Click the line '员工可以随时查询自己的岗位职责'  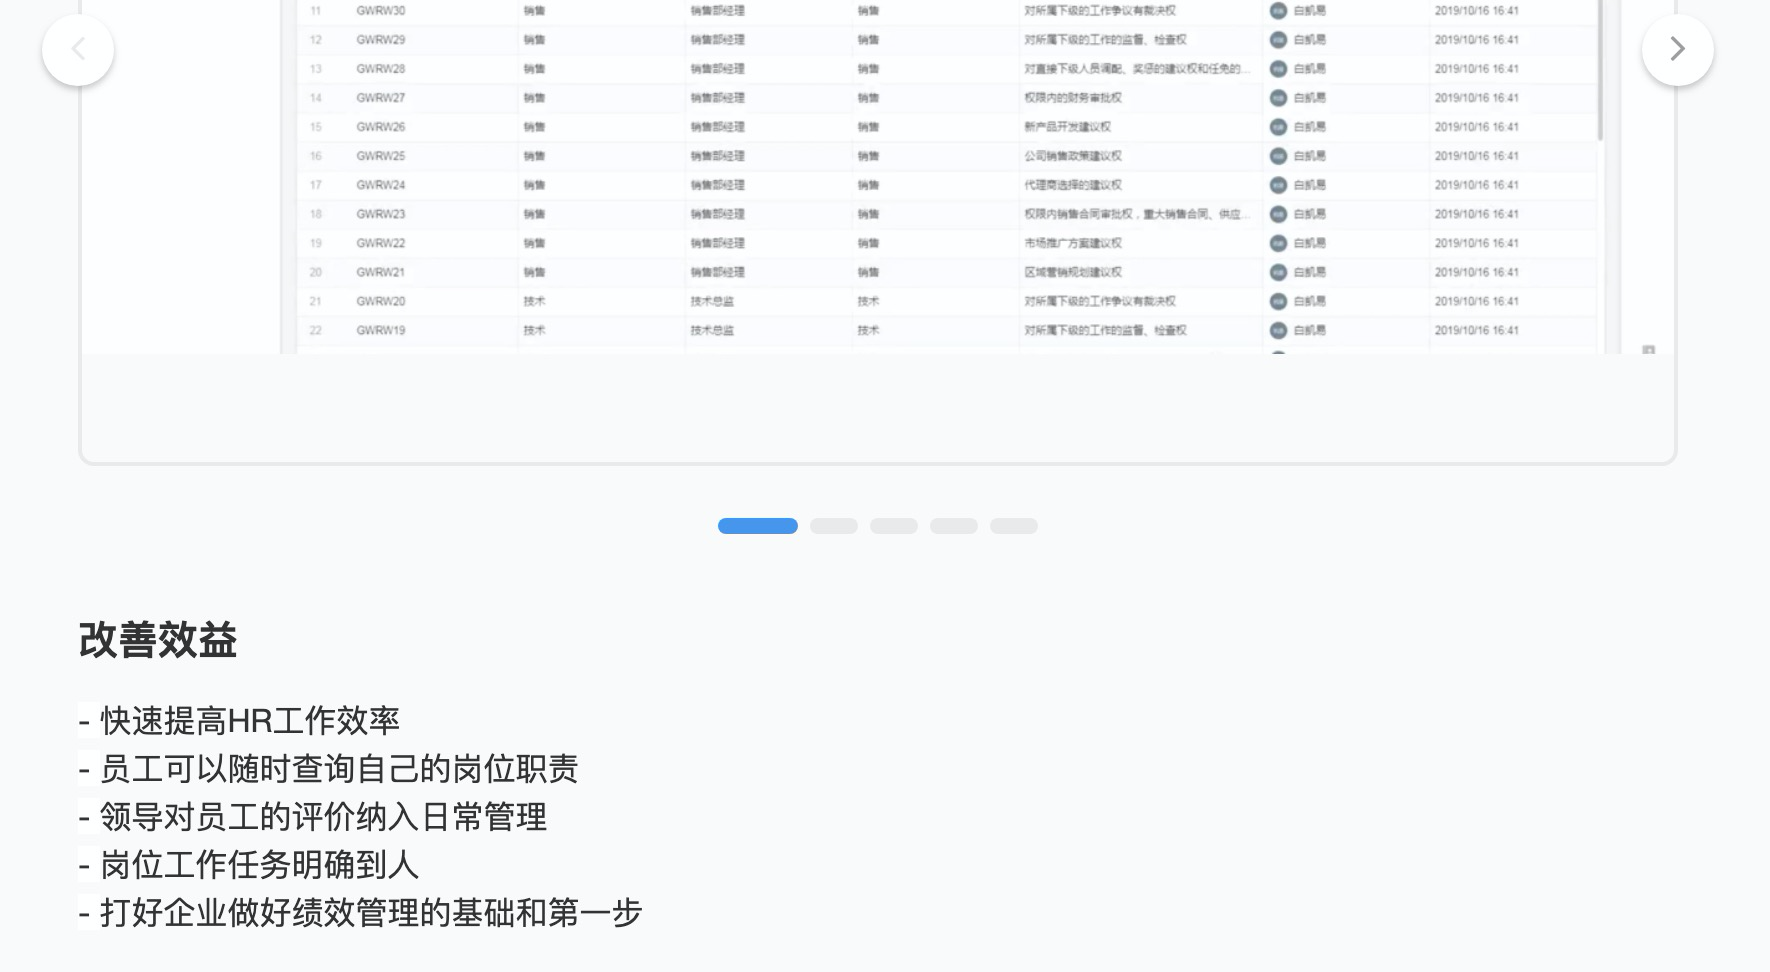[339, 768]
